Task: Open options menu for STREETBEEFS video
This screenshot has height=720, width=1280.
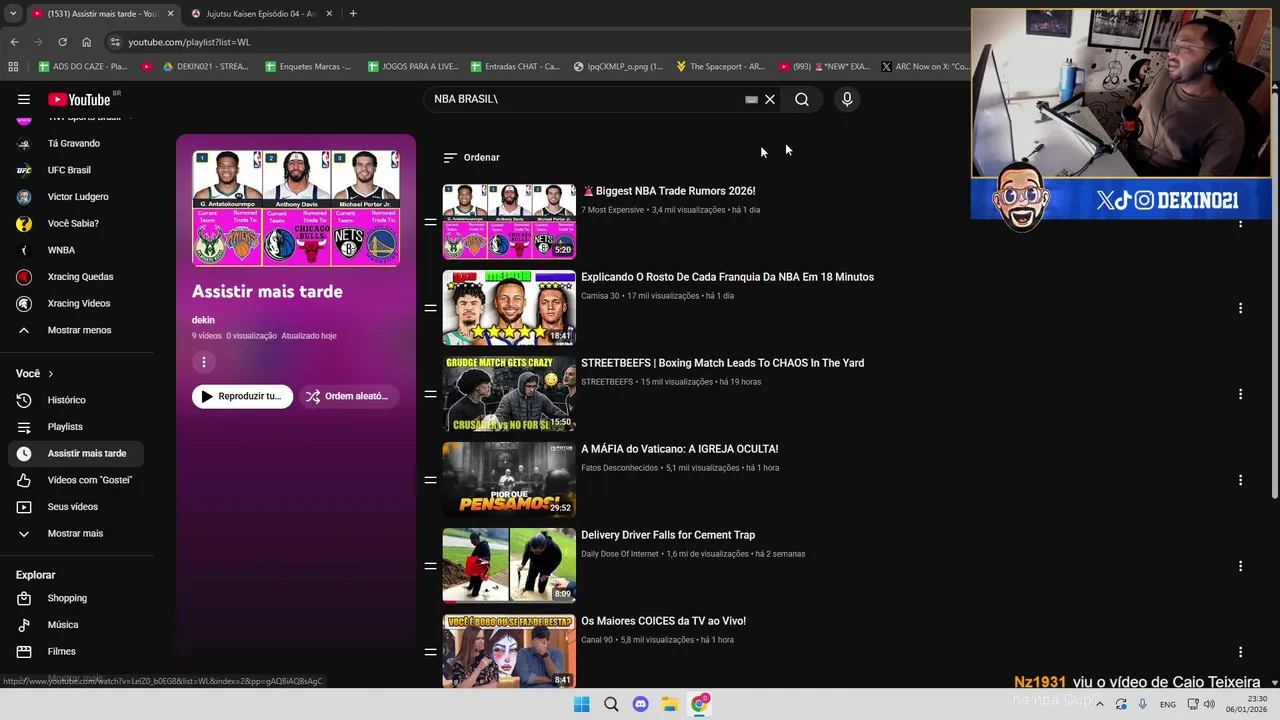Action: tap(1240, 394)
